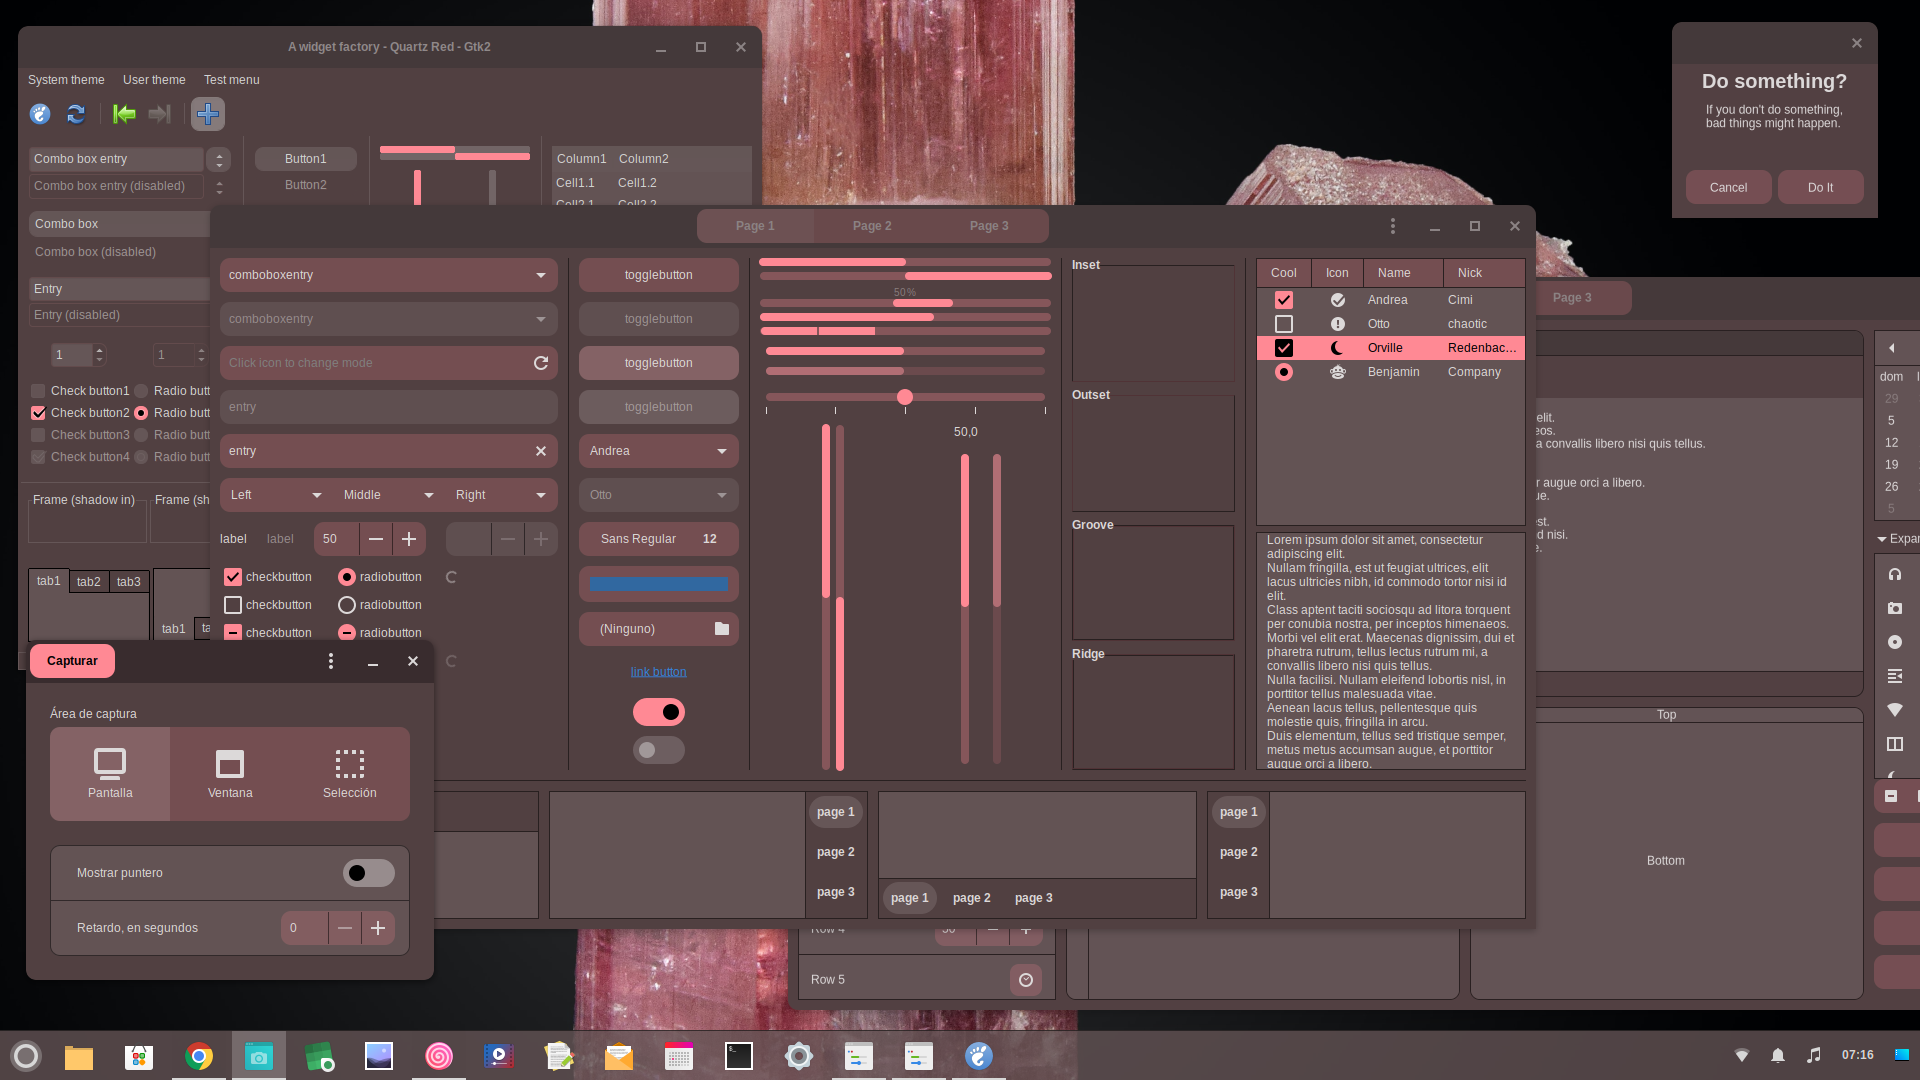This screenshot has height=1080, width=1920.
Task: Click camera icon in right side panel
Action: [x=1895, y=608]
